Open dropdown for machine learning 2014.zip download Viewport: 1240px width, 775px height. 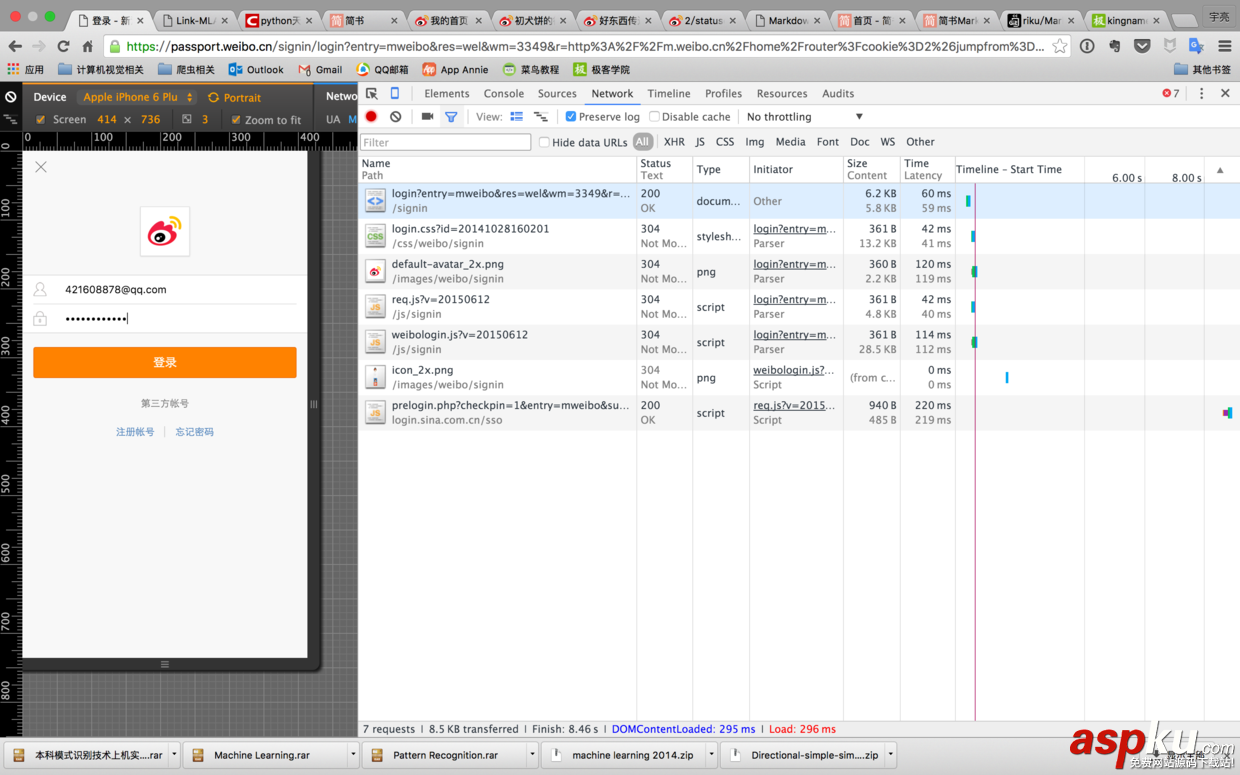[711, 755]
